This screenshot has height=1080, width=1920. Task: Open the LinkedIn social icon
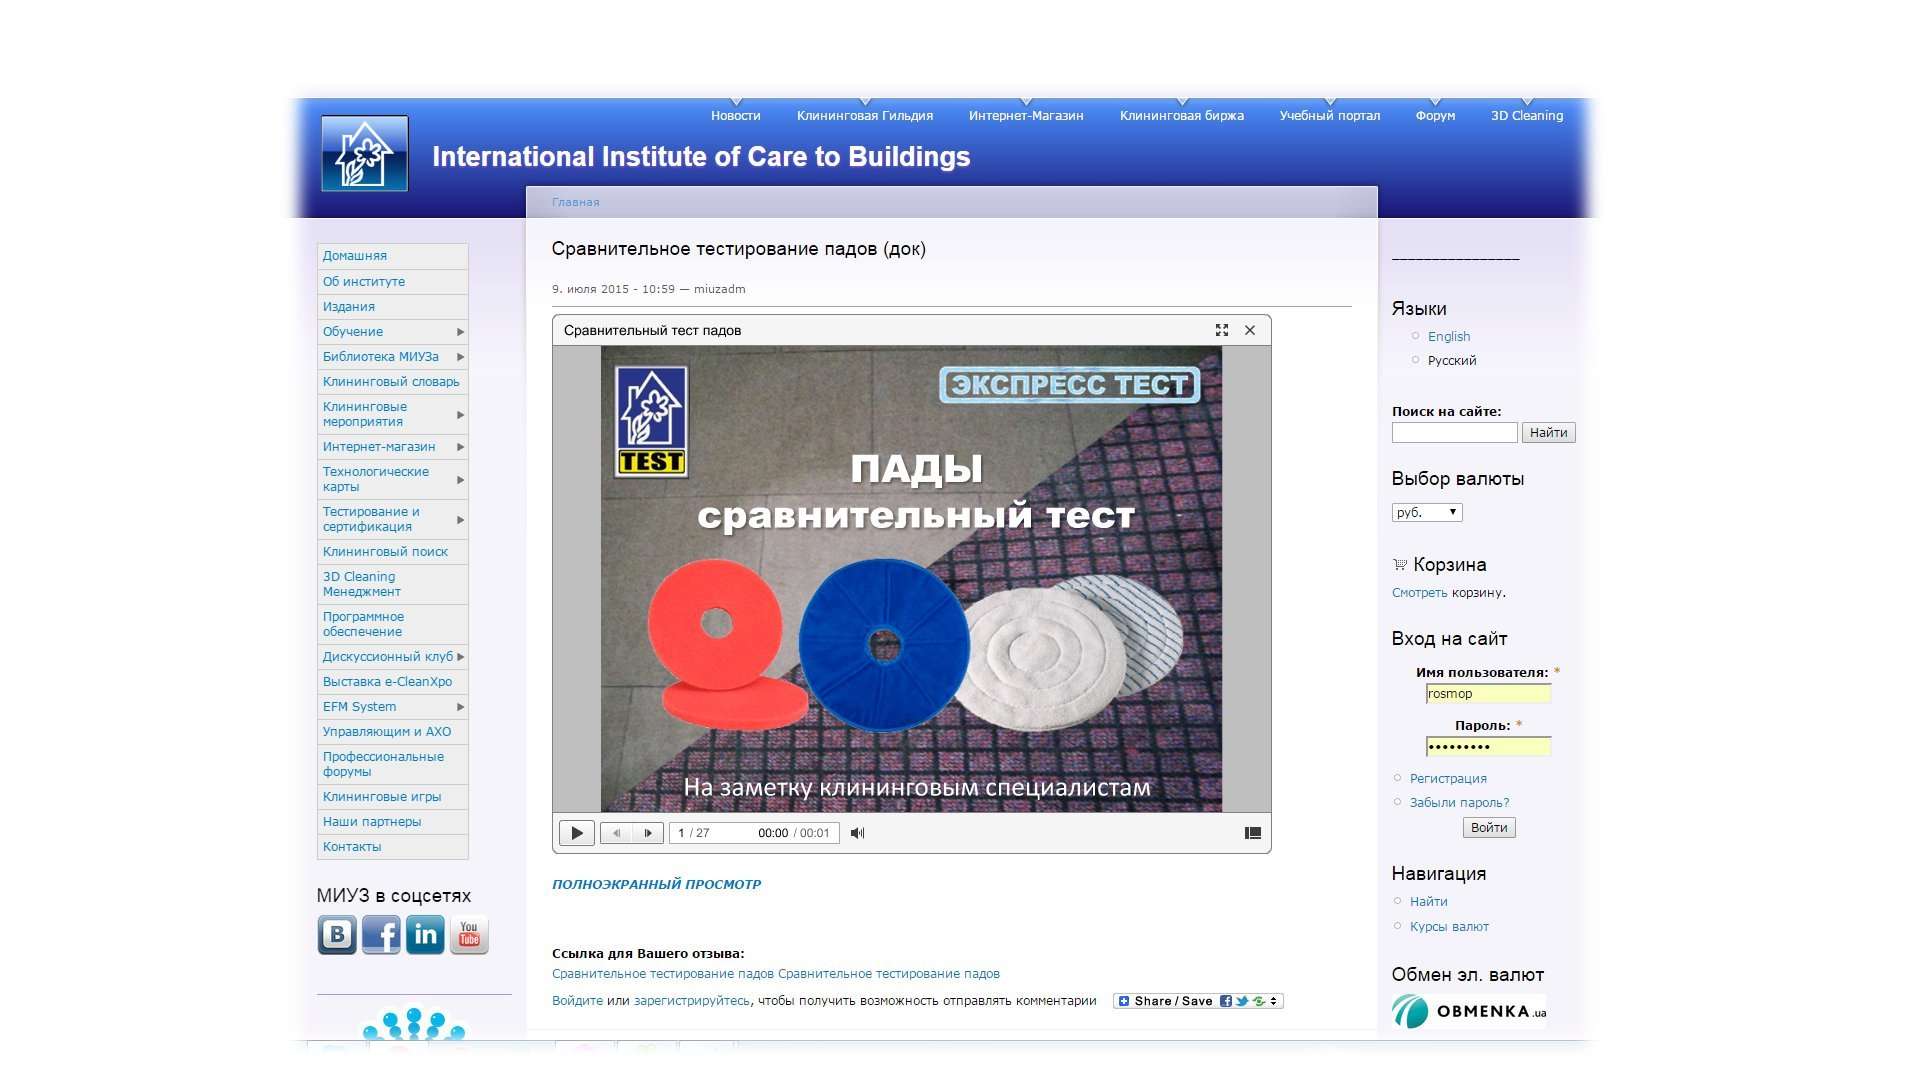(425, 935)
